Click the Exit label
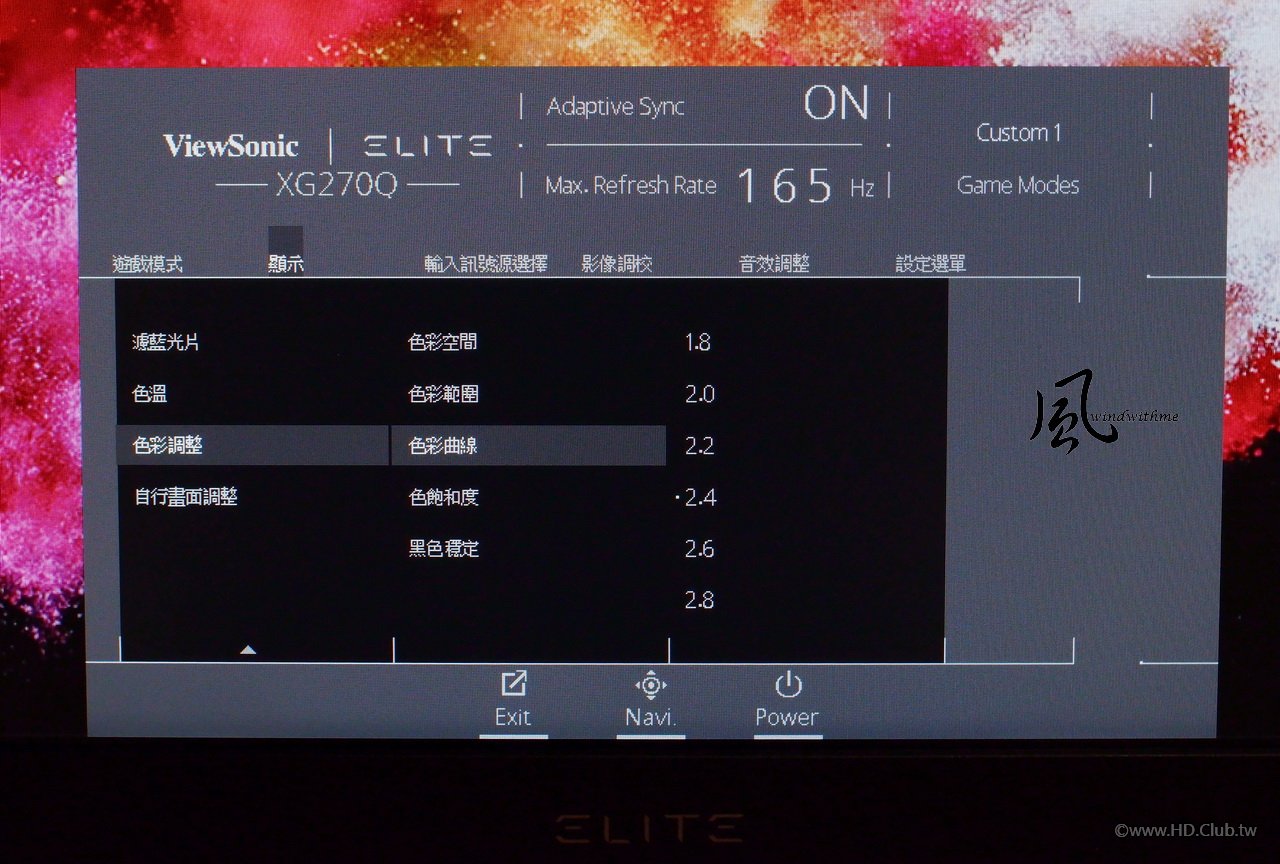This screenshot has height=864, width=1280. tap(513, 717)
